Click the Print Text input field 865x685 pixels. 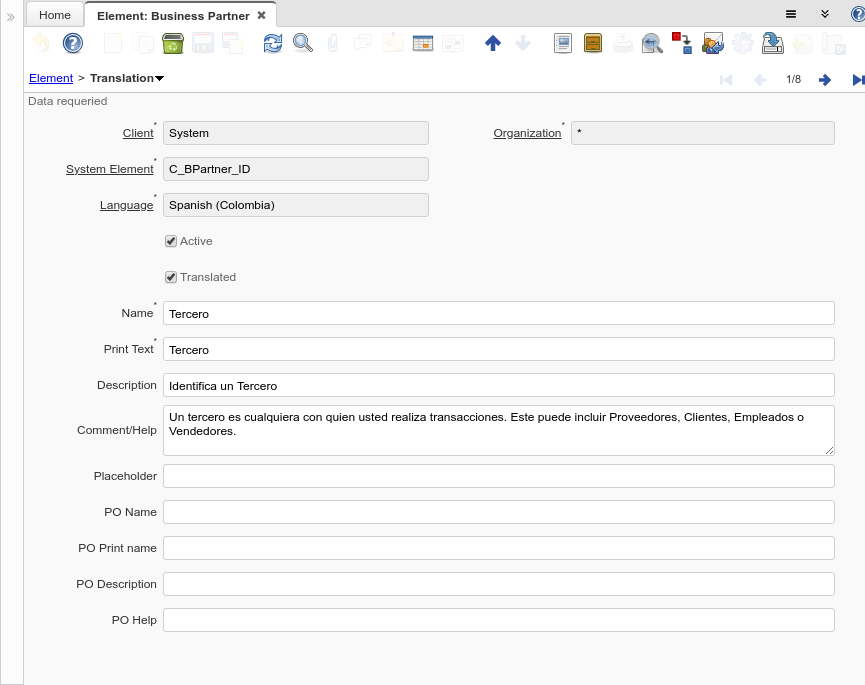pos(499,349)
